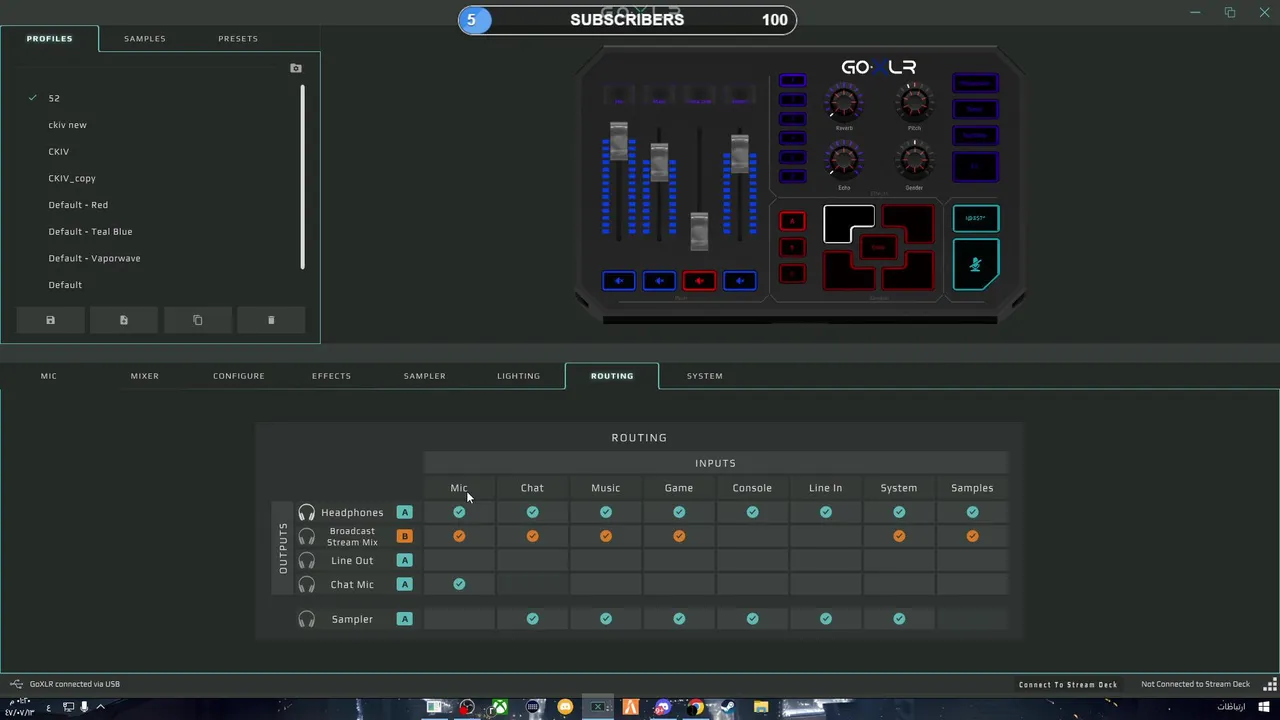The height and width of the screenshot is (720, 1280).
Task: Open File Explorer from the taskbar
Action: (761, 708)
